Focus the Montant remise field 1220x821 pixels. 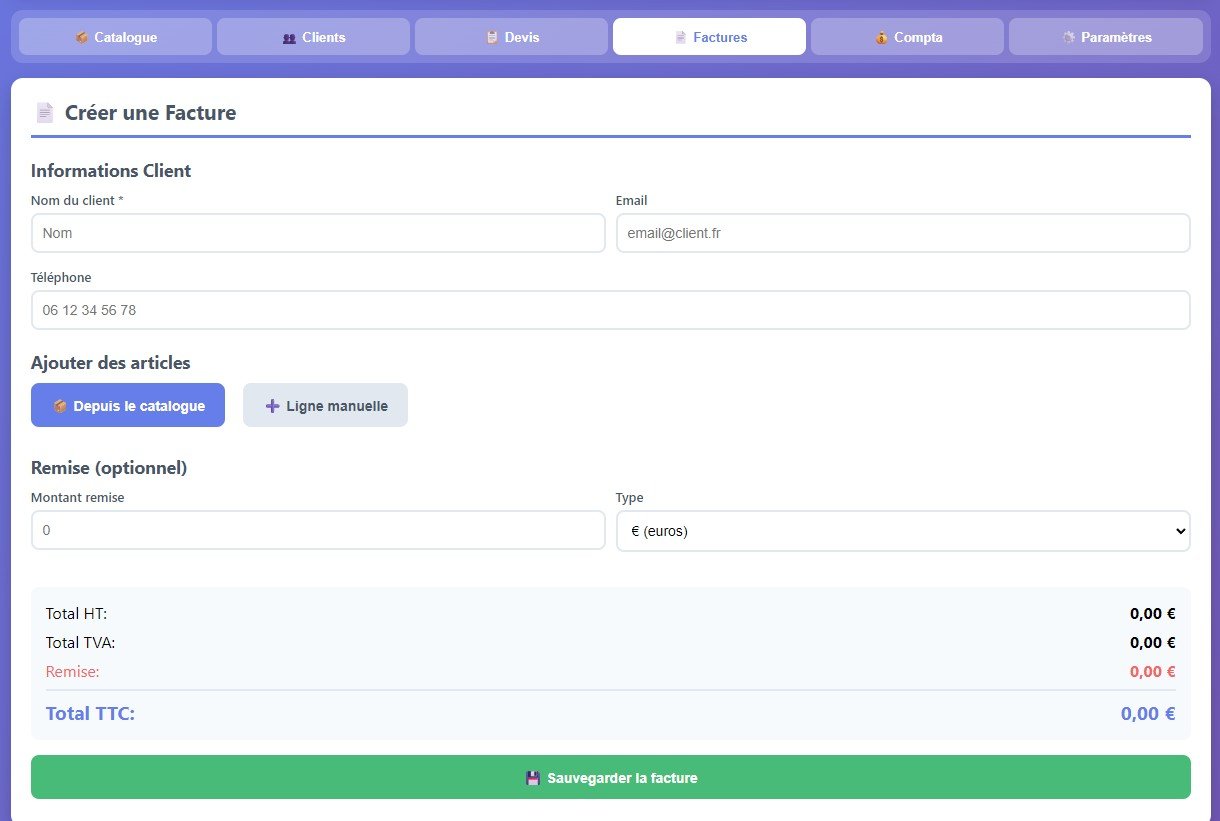tap(318, 531)
